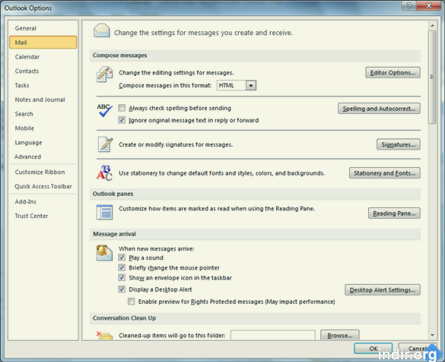The height and width of the screenshot is (362, 445).
Task: Open Stationery and Fonts dialog
Action: point(385,173)
